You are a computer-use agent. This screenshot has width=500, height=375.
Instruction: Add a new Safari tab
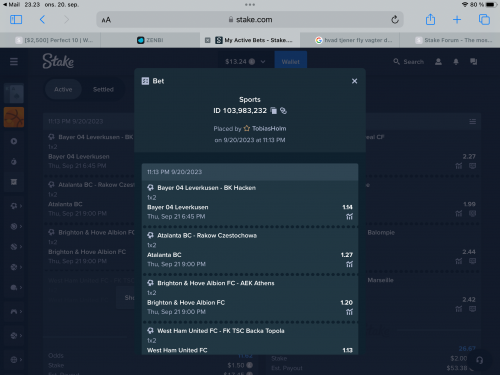[457, 20]
